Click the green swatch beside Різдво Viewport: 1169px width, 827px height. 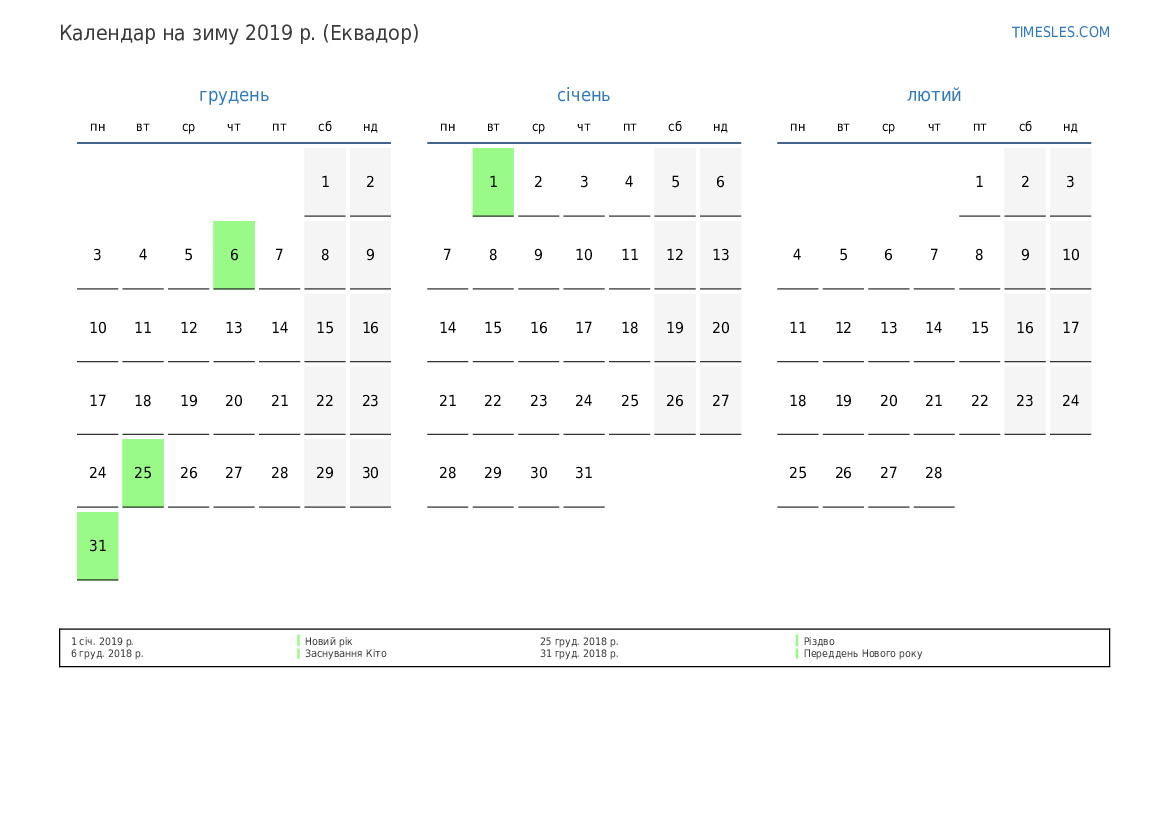(x=797, y=641)
